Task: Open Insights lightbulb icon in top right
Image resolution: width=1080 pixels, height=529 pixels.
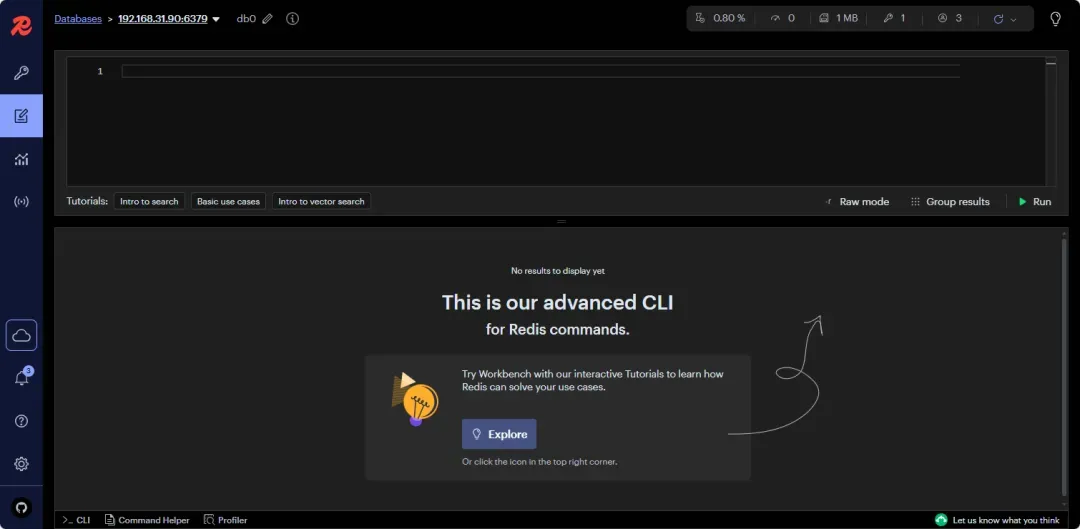Action: [1055, 19]
